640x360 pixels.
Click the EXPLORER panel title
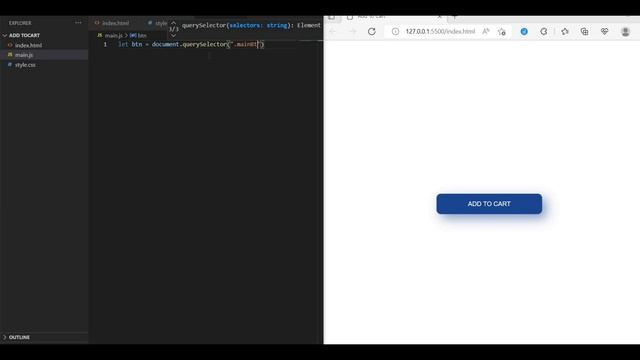20,23
